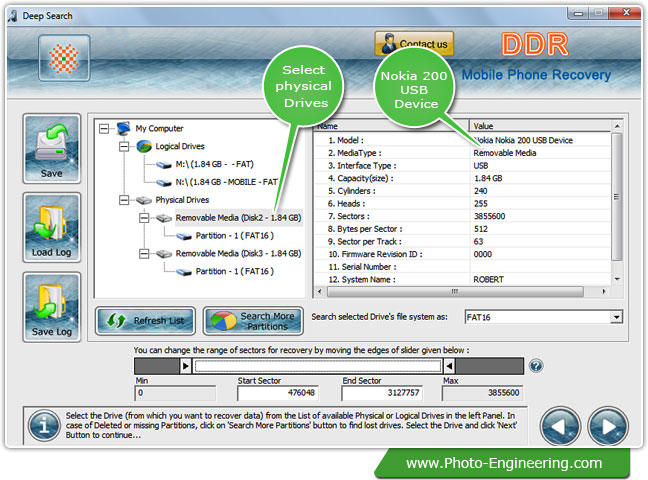
Task: Click the disk icon beside Disk3
Action: point(164,254)
